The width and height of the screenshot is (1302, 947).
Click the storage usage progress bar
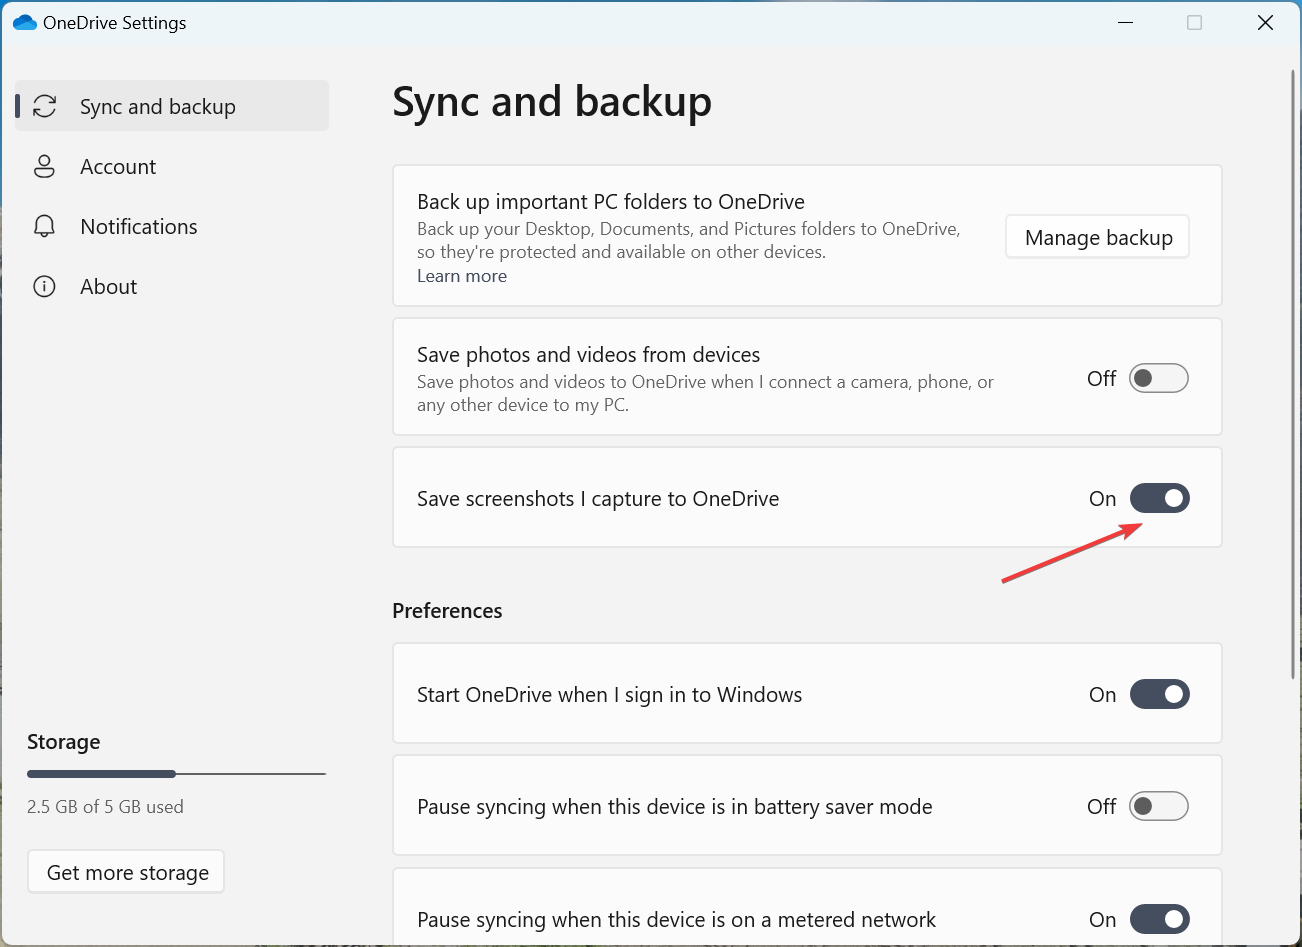pos(177,774)
